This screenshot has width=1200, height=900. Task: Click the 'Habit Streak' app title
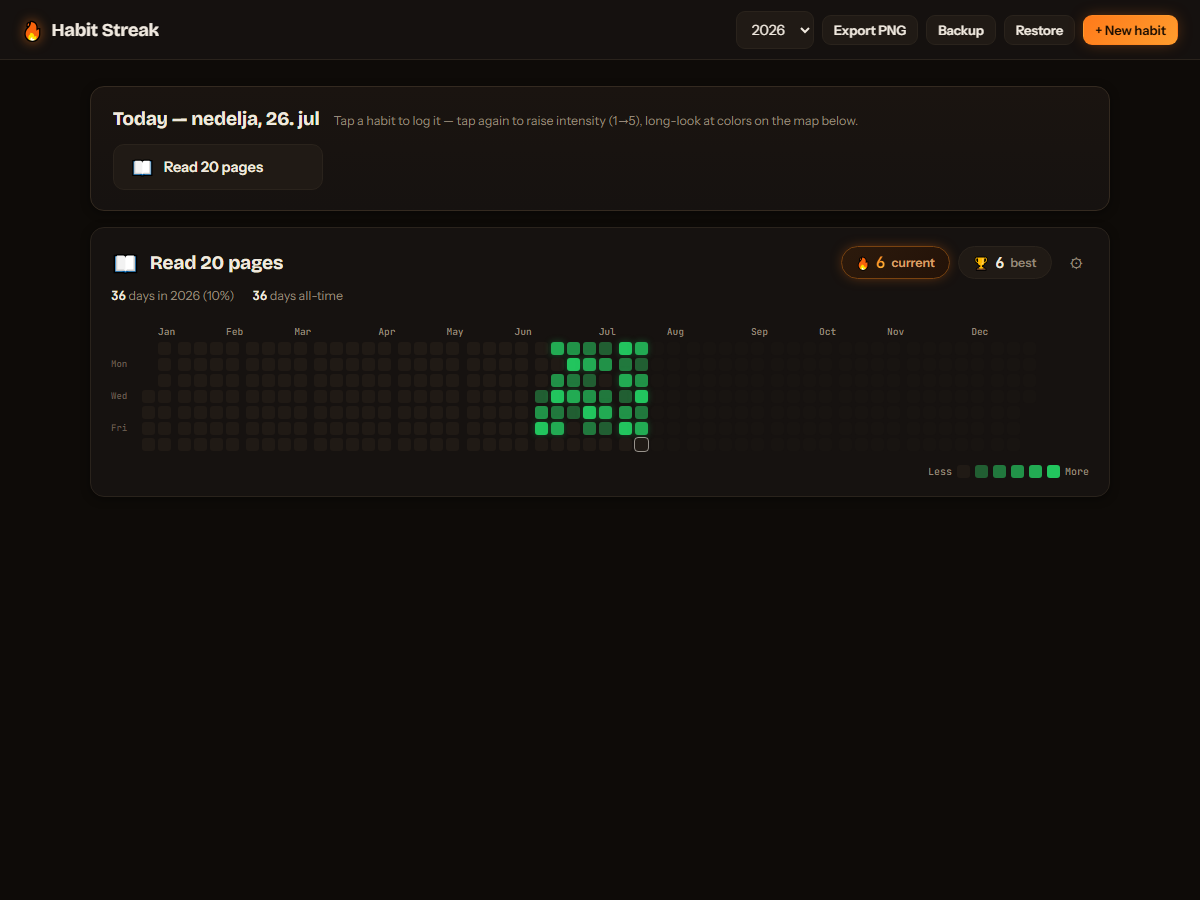click(x=105, y=30)
